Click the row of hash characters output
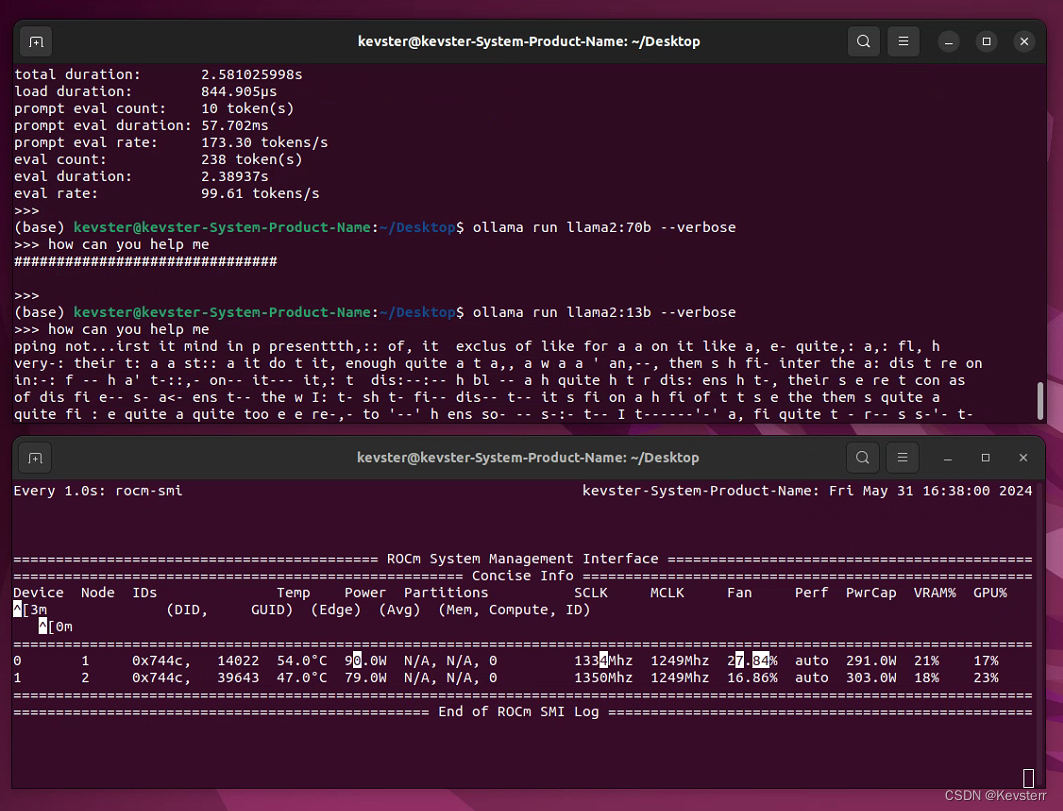This screenshot has height=811, width=1063. [146, 261]
